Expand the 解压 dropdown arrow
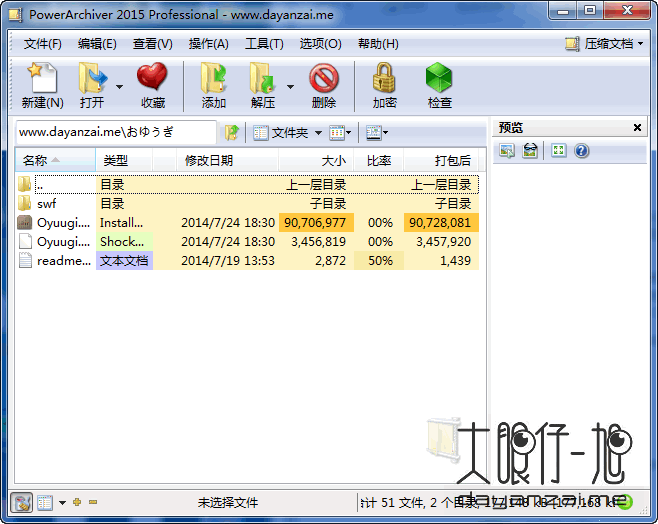This screenshot has height=524, width=658. tap(290, 86)
